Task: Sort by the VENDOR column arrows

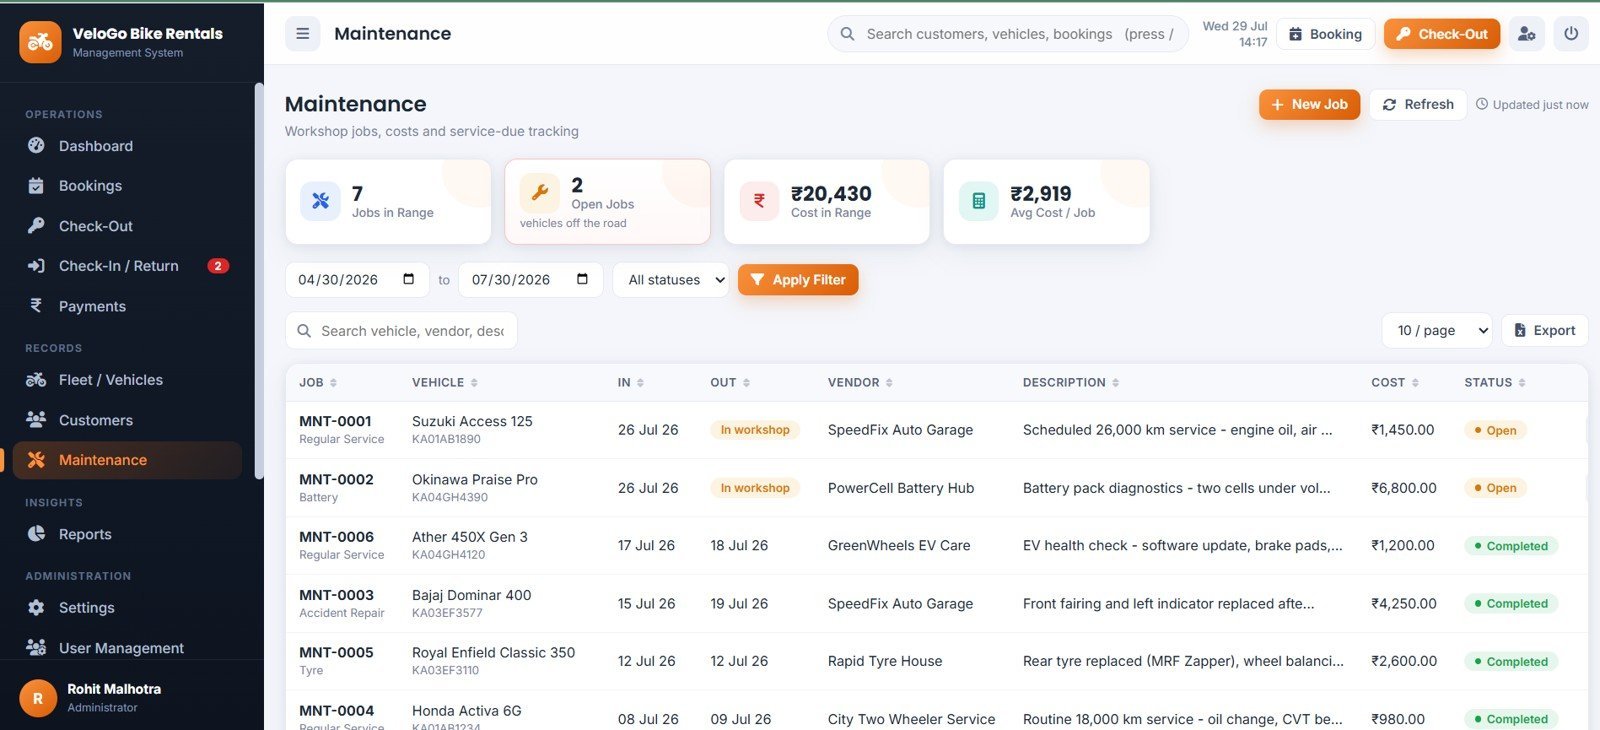Action: 889,383
